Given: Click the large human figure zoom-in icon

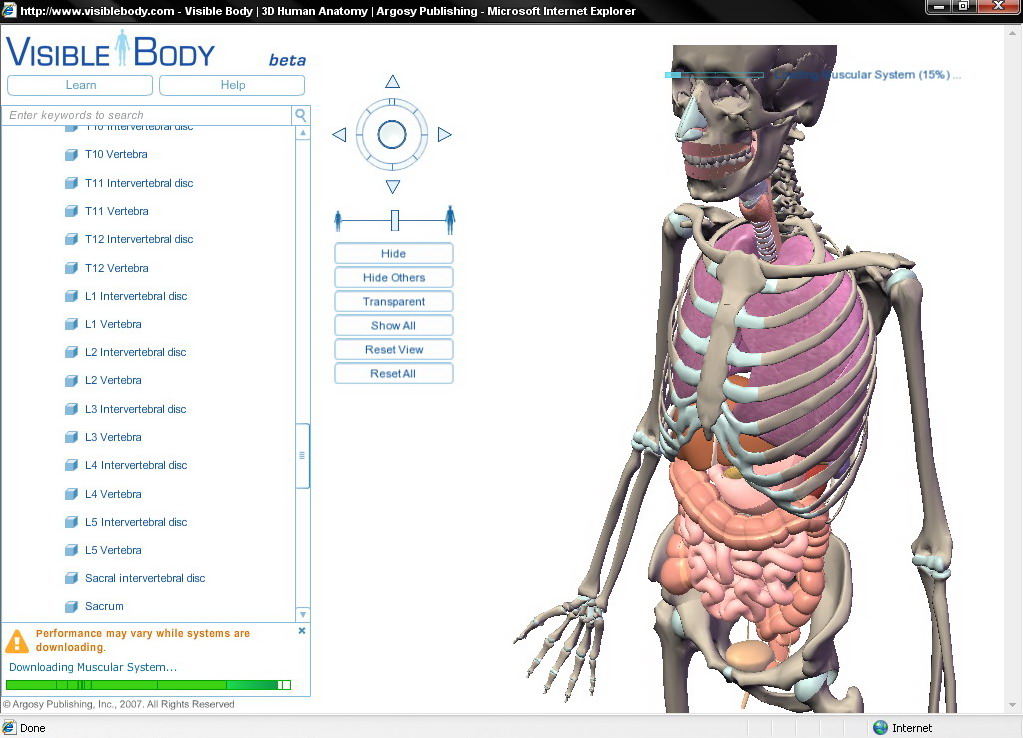Looking at the screenshot, I should click(450, 220).
